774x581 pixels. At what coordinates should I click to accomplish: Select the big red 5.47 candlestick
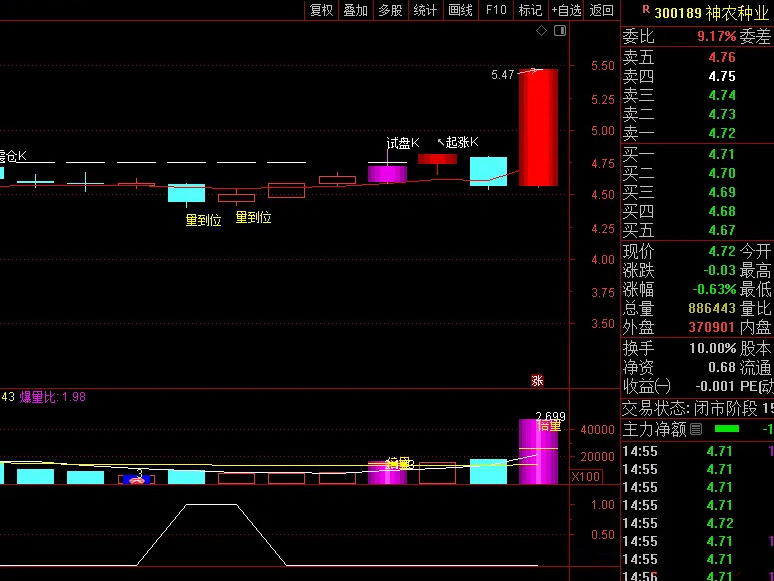click(538, 127)
